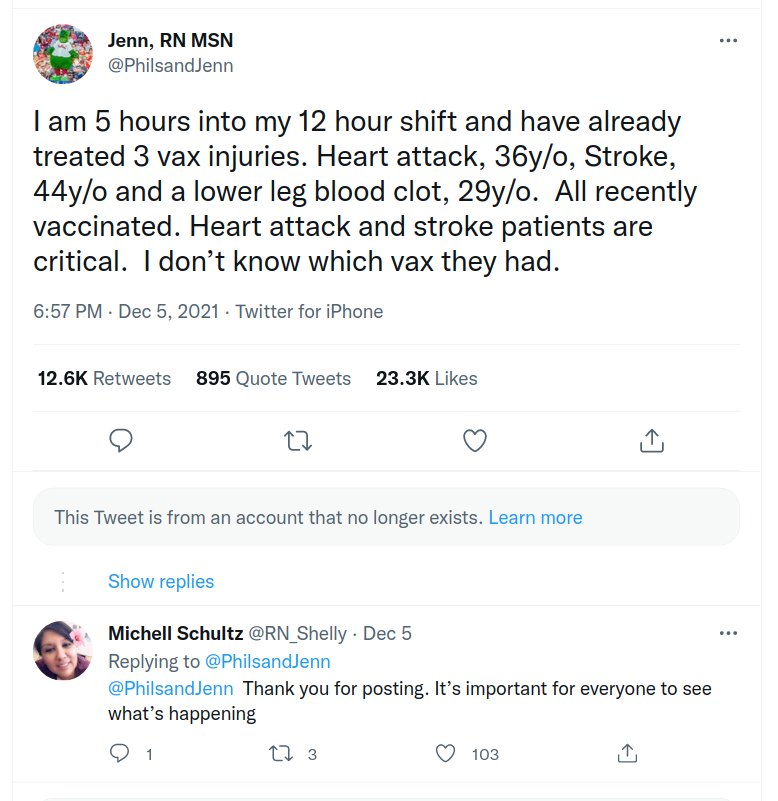Viewport: 778px width, 801px height.
Task: Click the Replying to @PhilsandJenn mention
Action: tap(268, 662)
